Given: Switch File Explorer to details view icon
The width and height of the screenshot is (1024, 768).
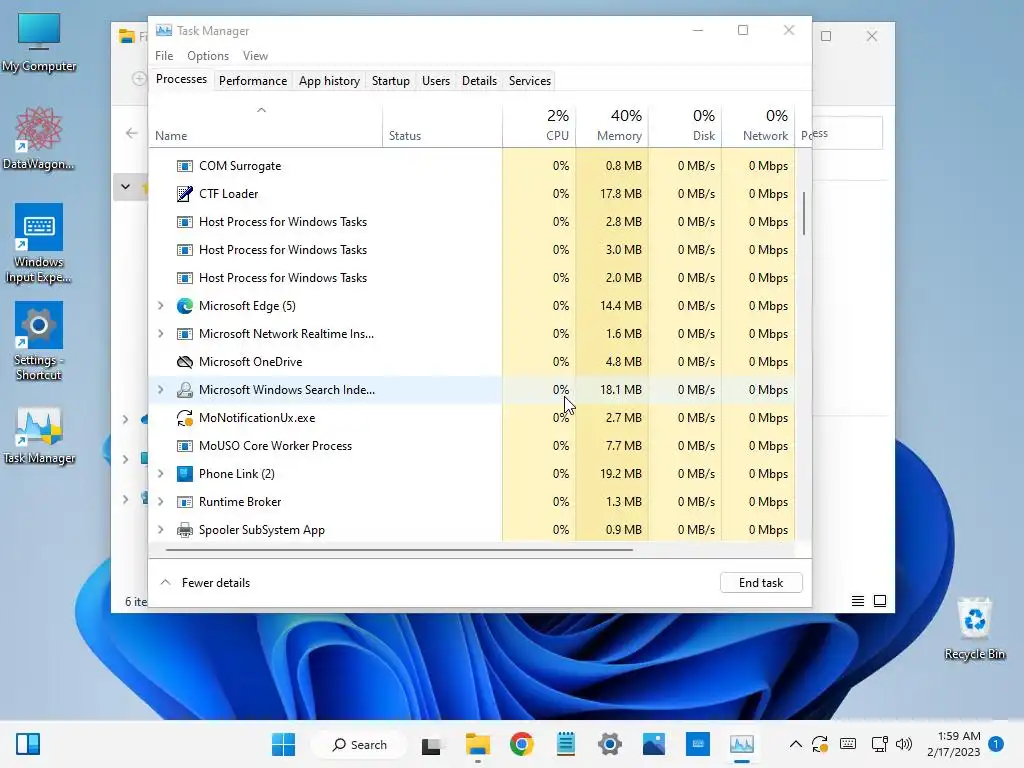Looking at the screenshot, I should [x=858, y=601].
